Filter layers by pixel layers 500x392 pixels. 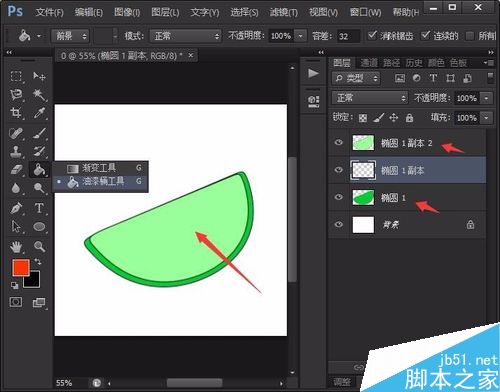point(400,78)
